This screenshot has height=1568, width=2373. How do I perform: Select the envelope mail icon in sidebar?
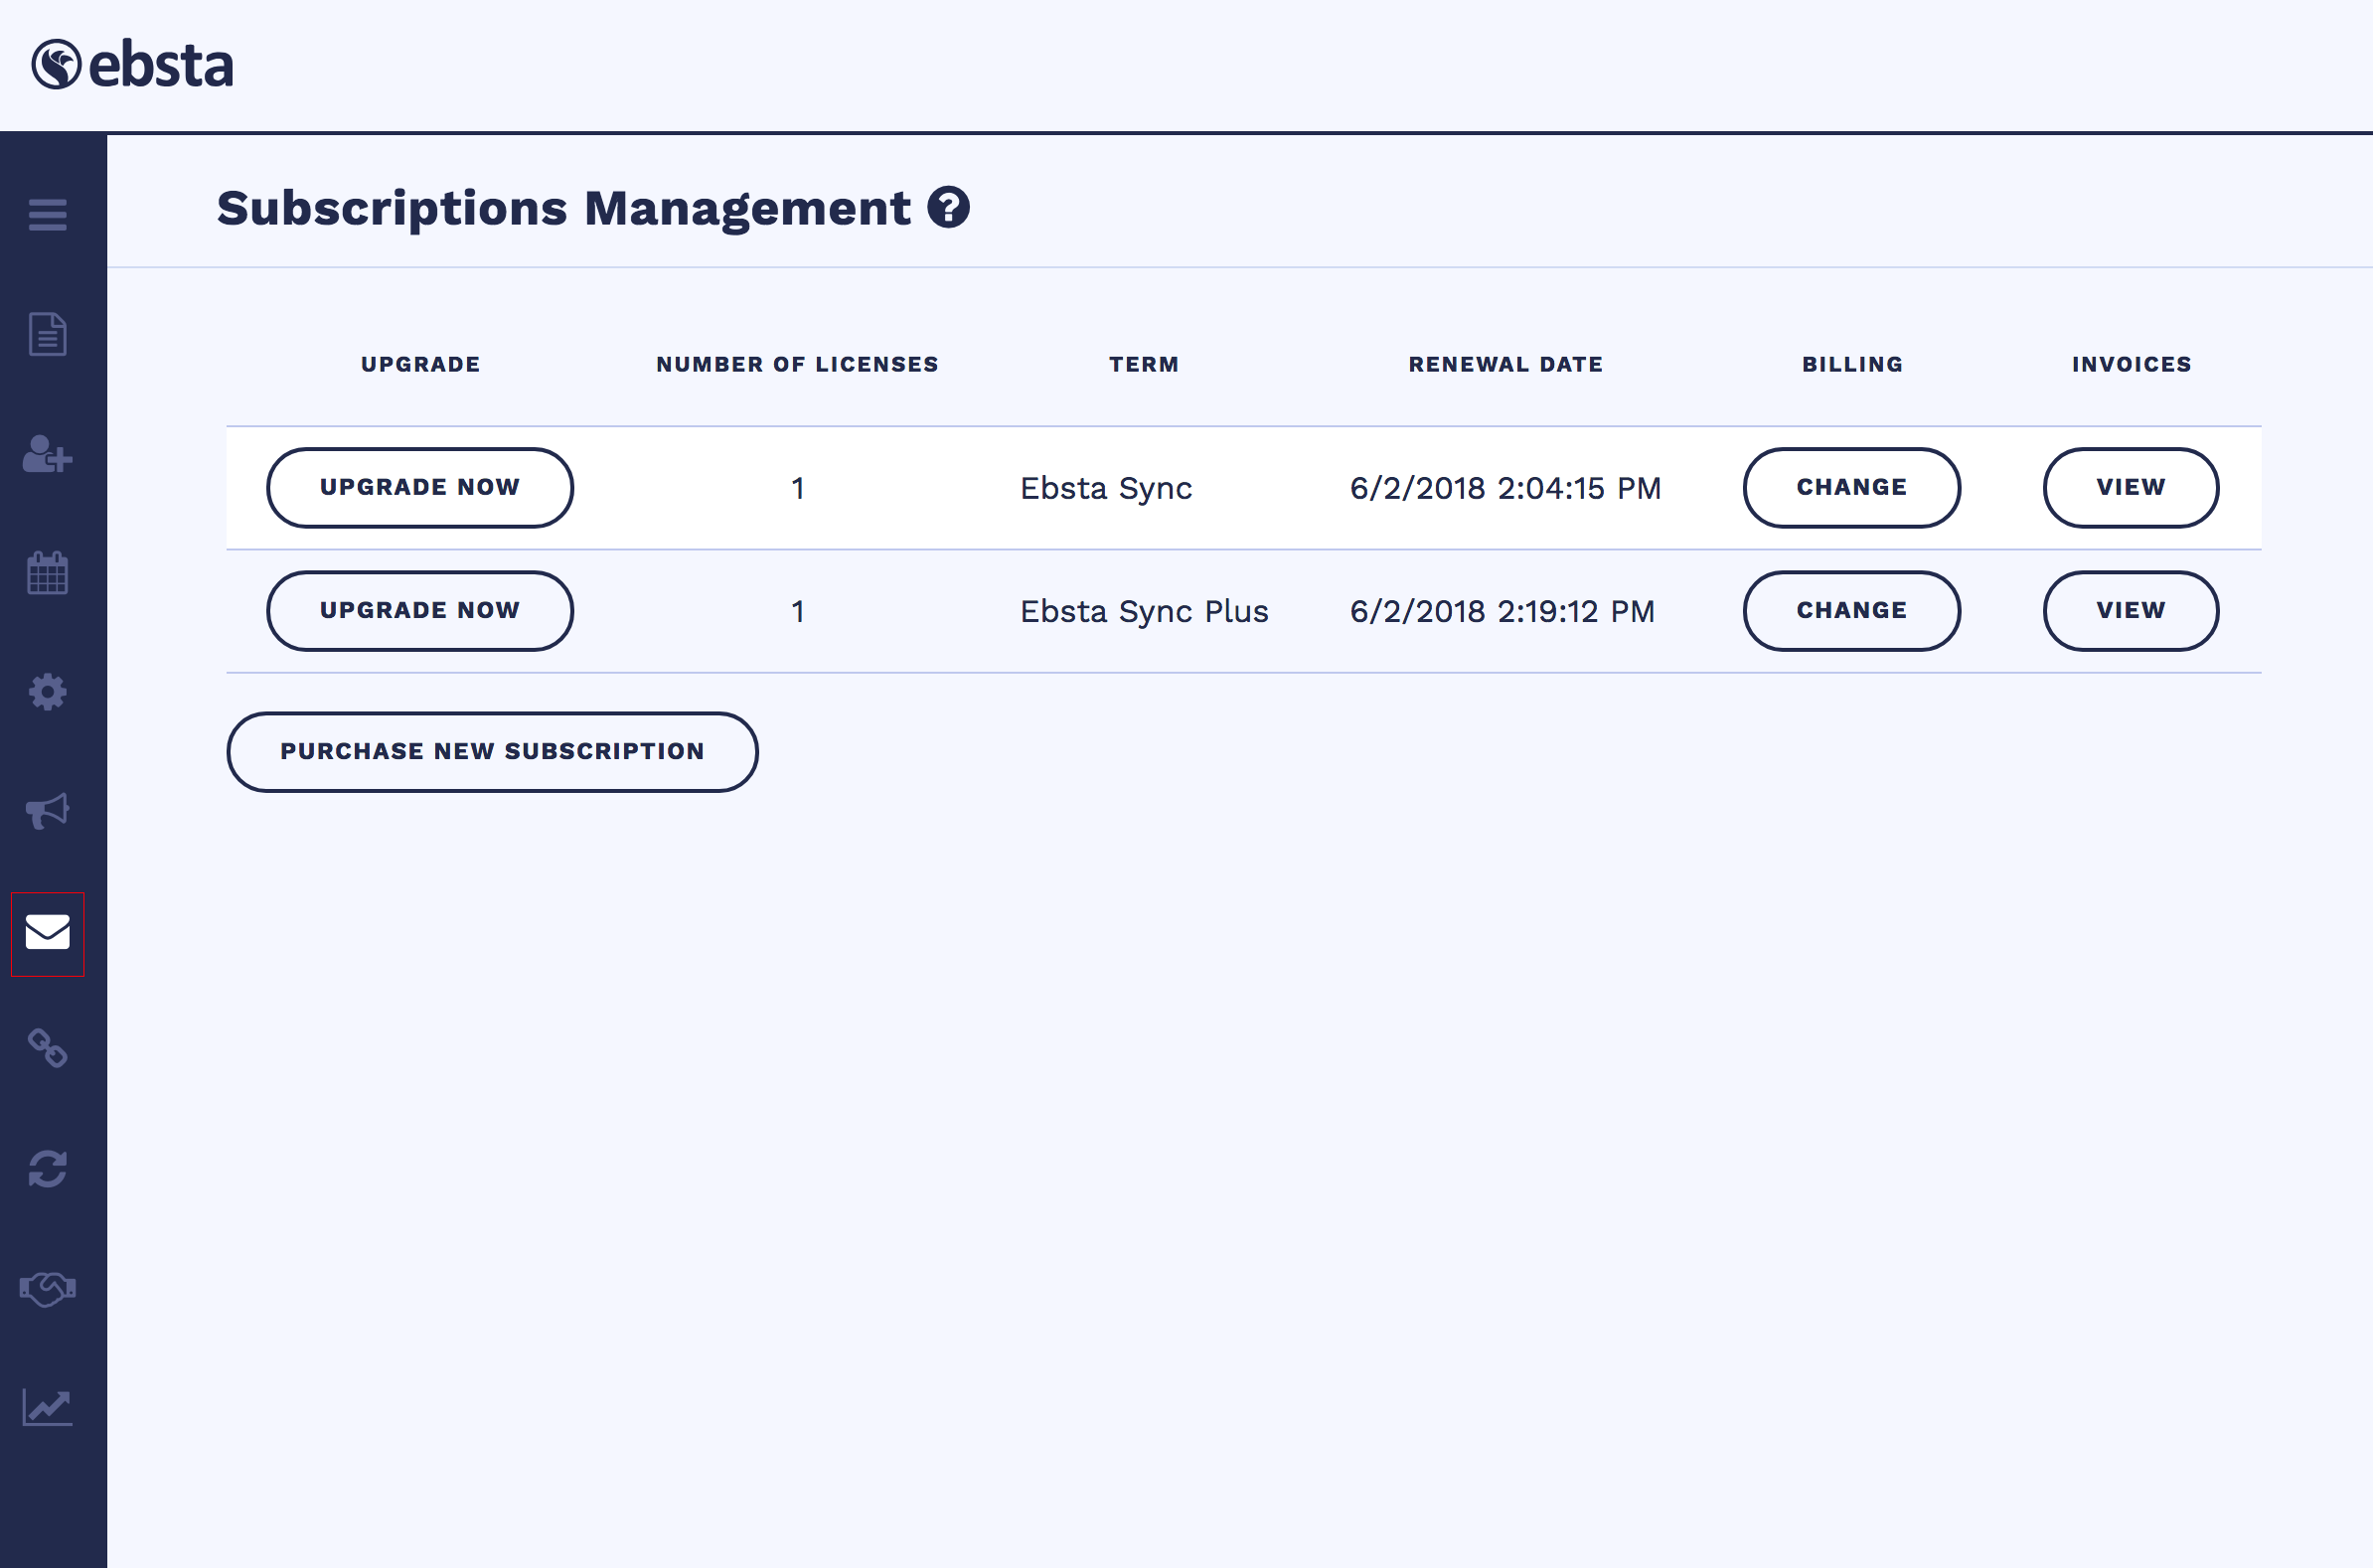47,932
